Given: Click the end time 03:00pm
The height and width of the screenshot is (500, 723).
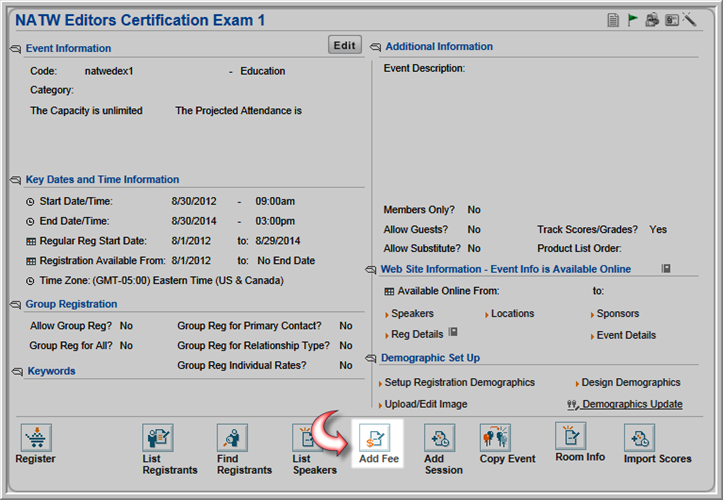Looking at the screenshot, I should [275, 221].
